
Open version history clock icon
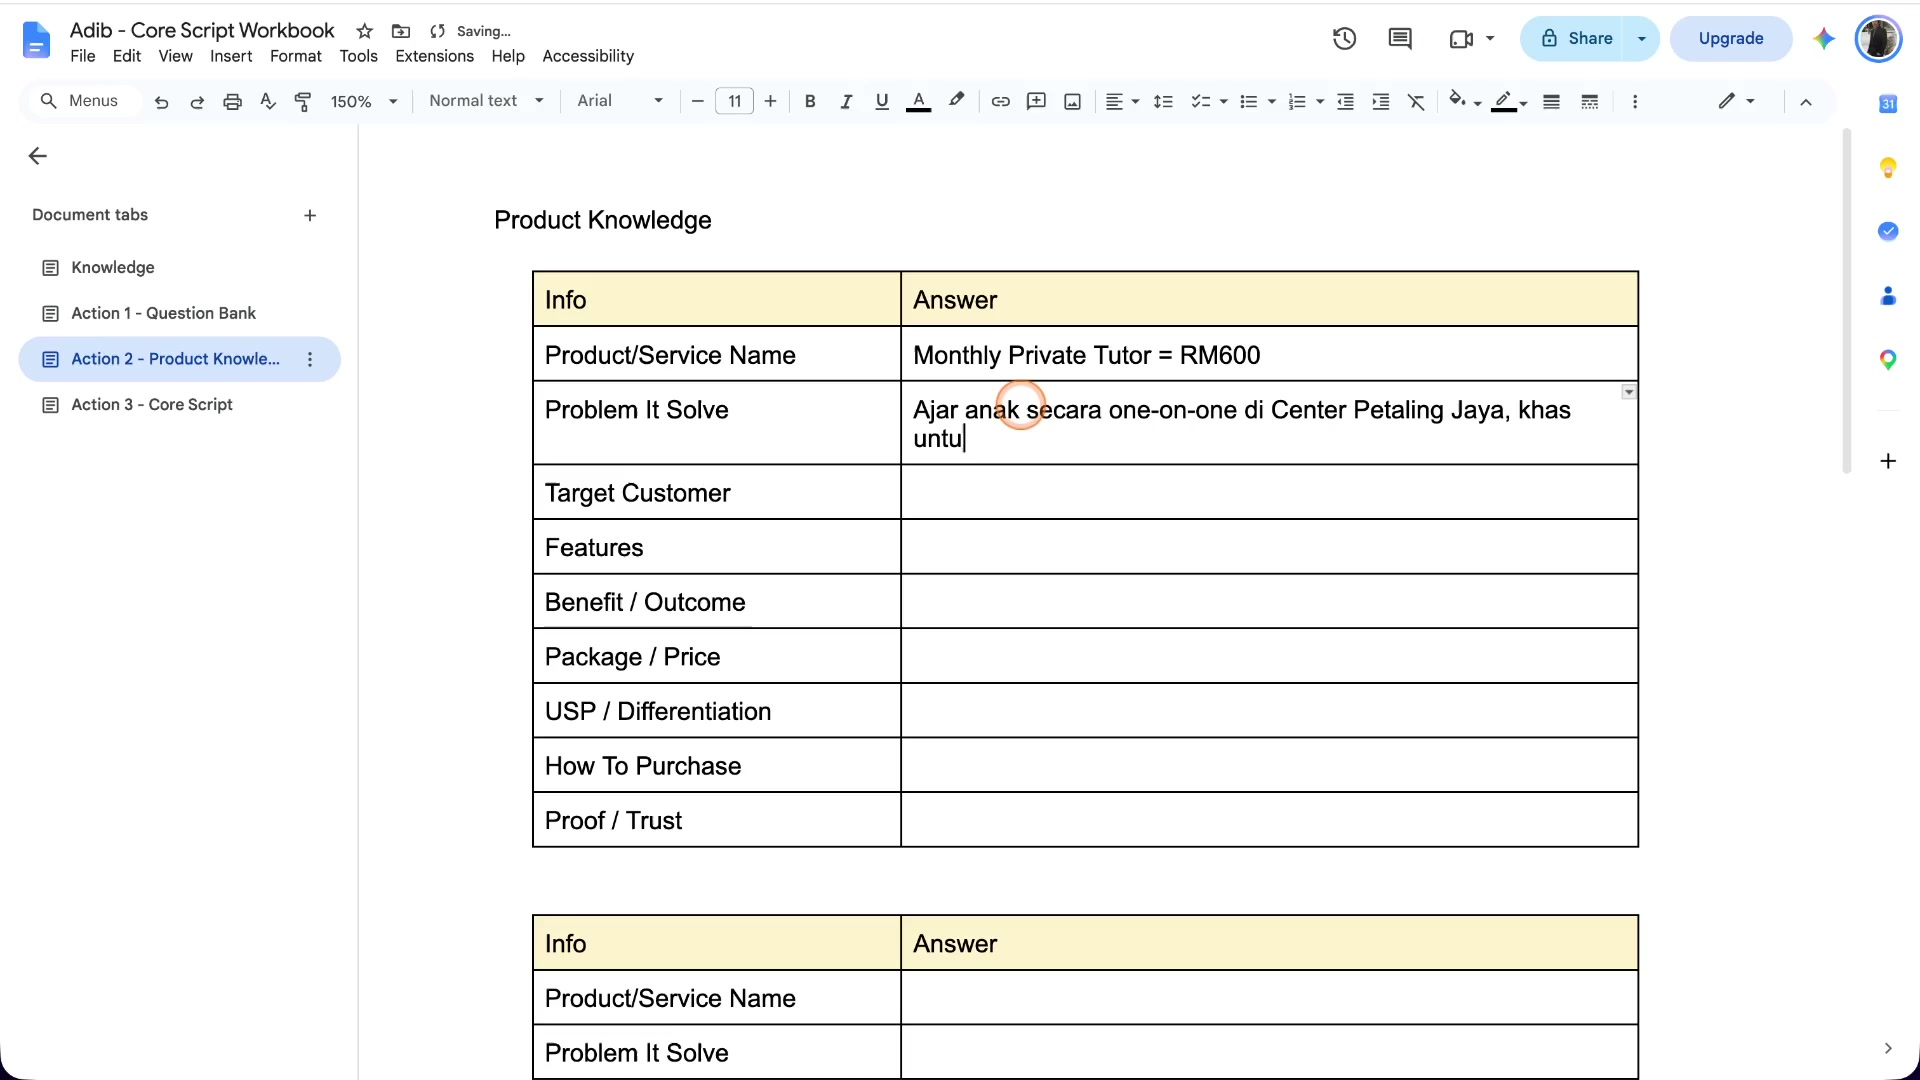(x=1344, y=39)
